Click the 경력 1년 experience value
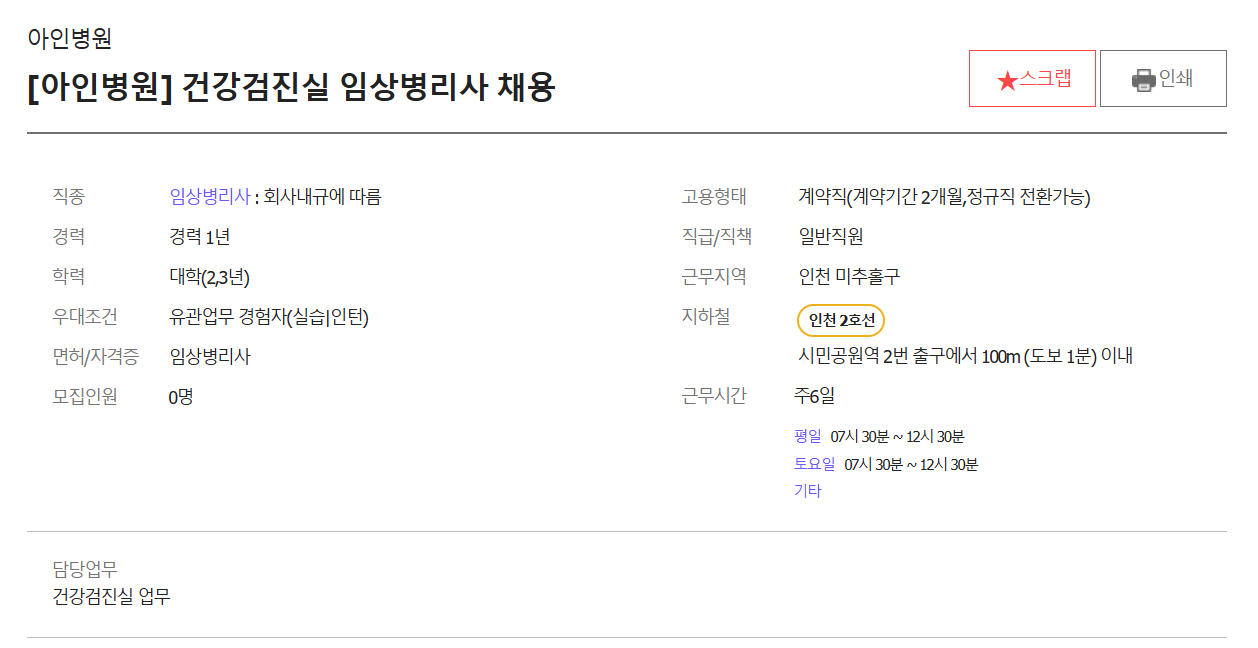Screen dimensions: 1258x648 [200, 237]
